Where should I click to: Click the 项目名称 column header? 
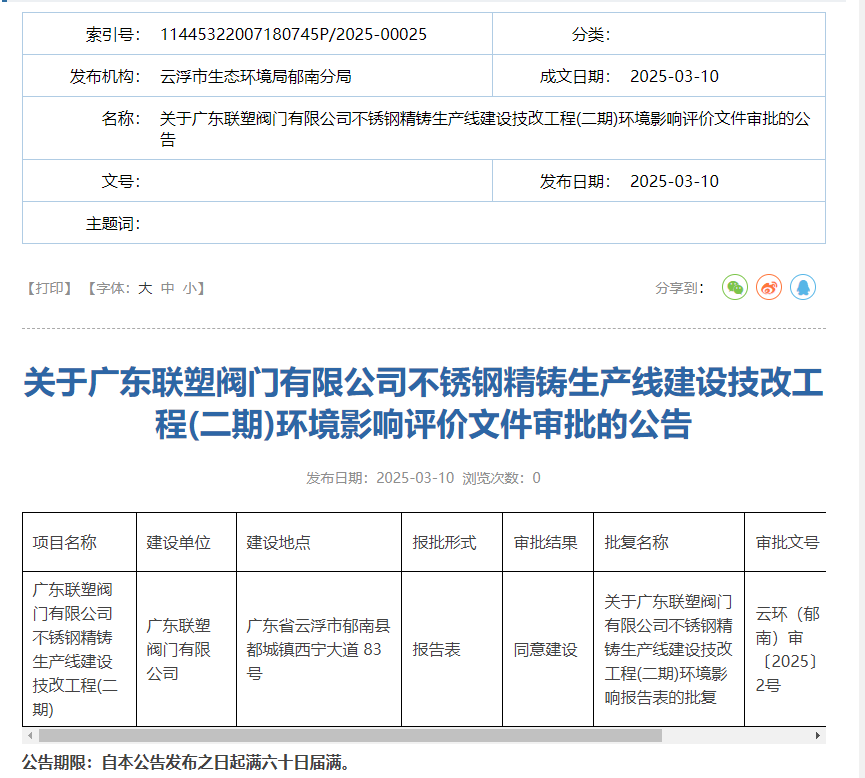pyautogui.click(x=65, y=542)
